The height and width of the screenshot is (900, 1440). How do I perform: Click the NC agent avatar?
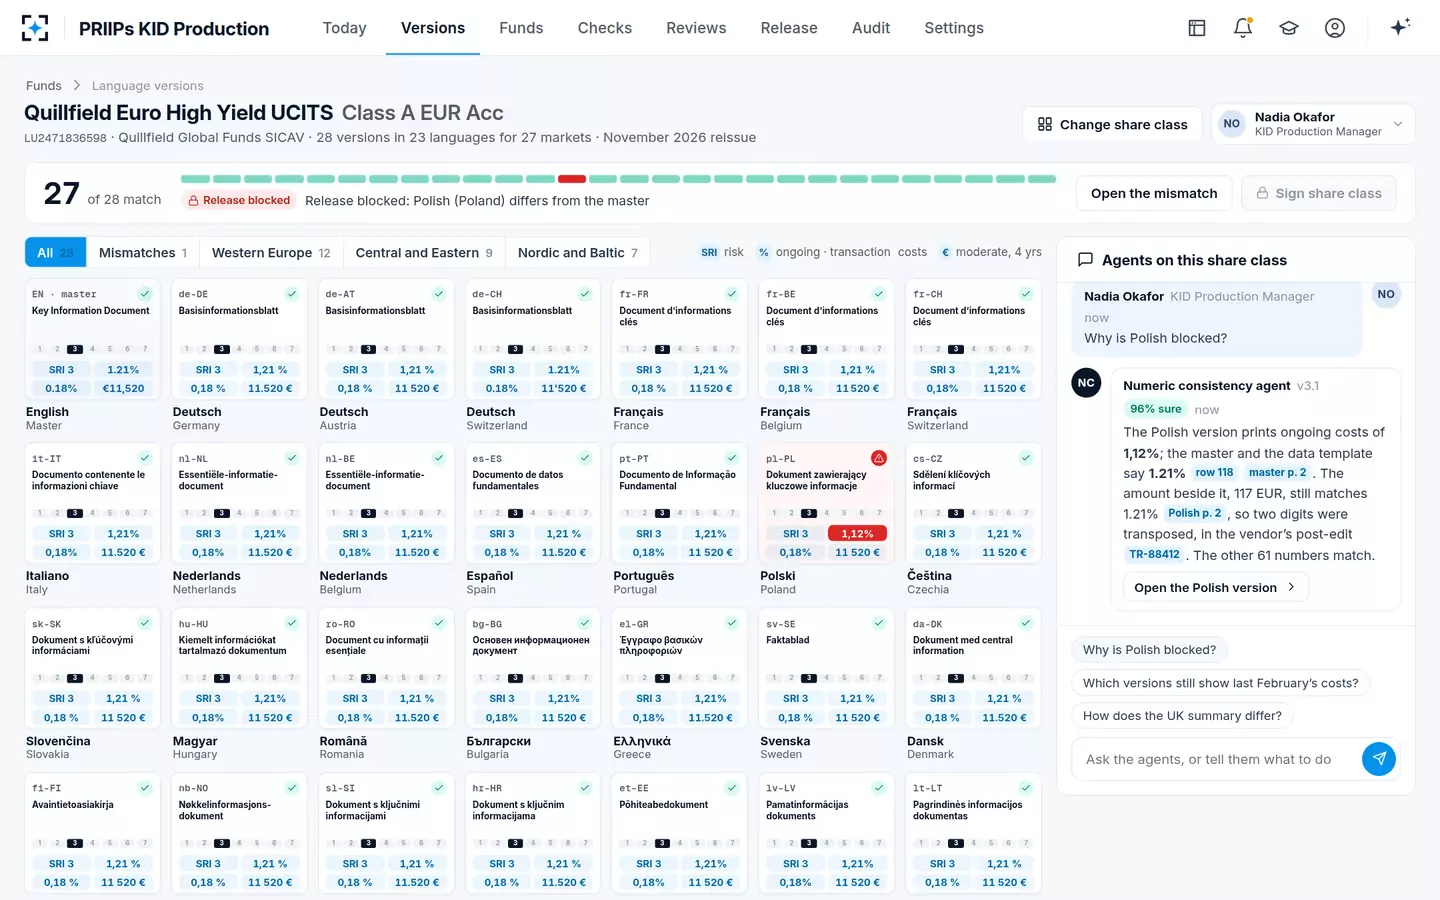click(1086, 383)
